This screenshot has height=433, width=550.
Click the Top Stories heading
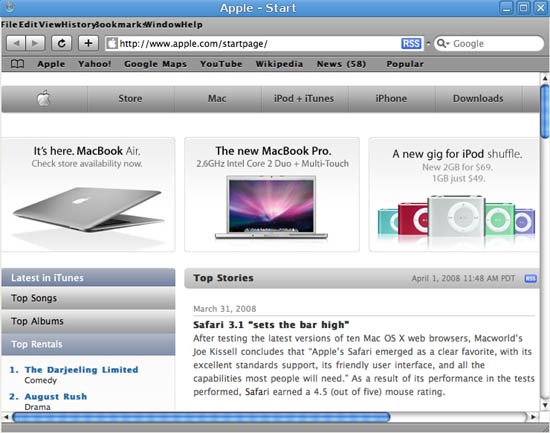[223, 278]
